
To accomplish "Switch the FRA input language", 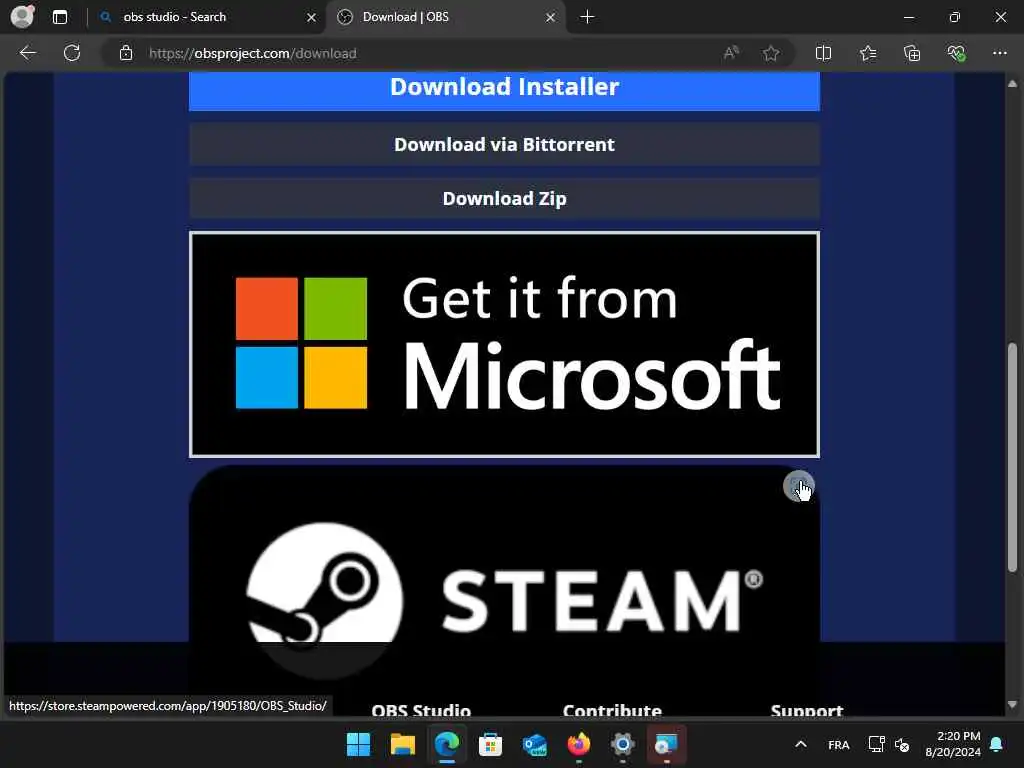I will pyautogui.click(x=839, y=744).
